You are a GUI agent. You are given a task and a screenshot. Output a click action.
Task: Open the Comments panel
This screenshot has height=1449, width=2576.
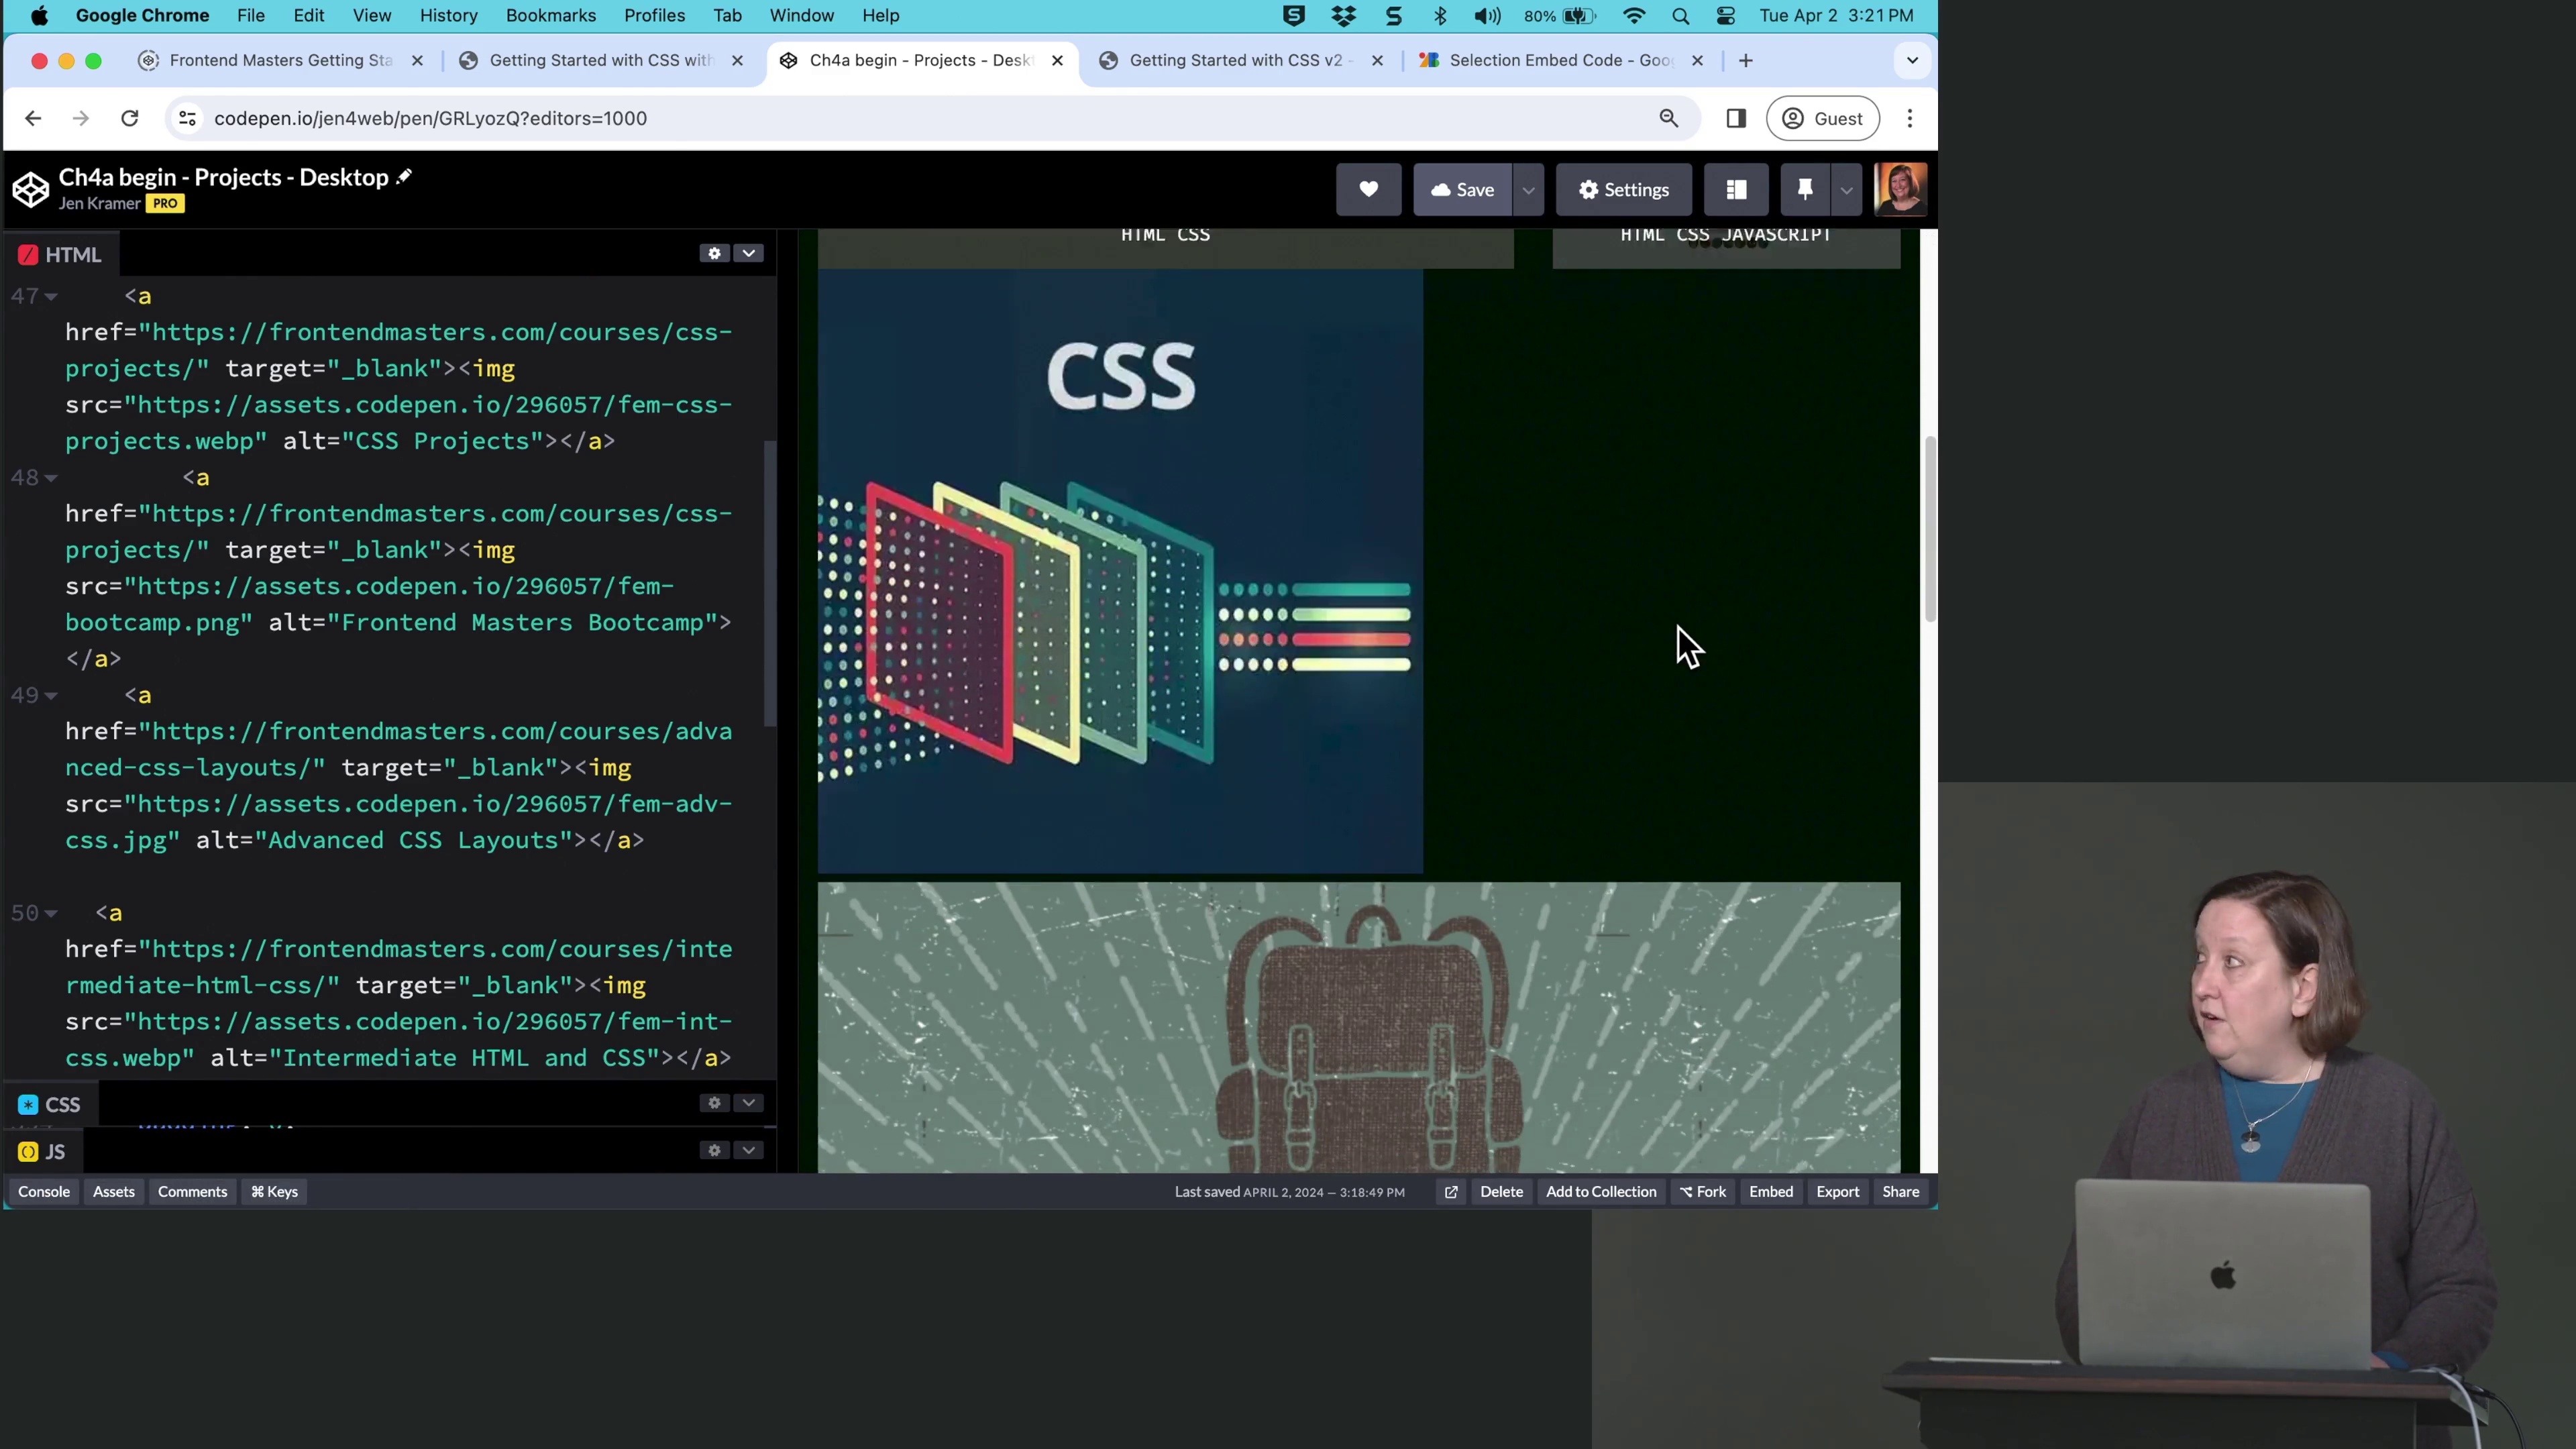coord(192,1191)
